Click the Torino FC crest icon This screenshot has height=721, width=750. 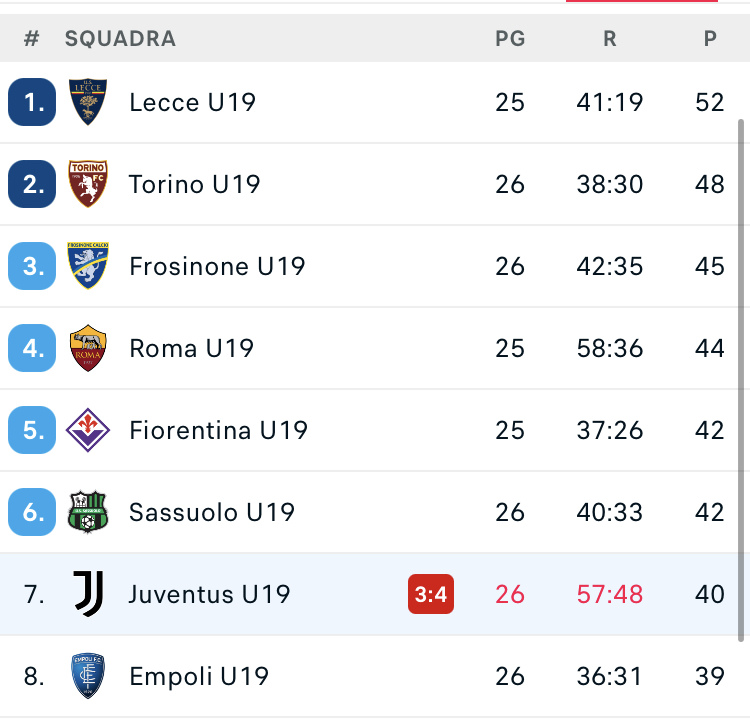point(88,184)
